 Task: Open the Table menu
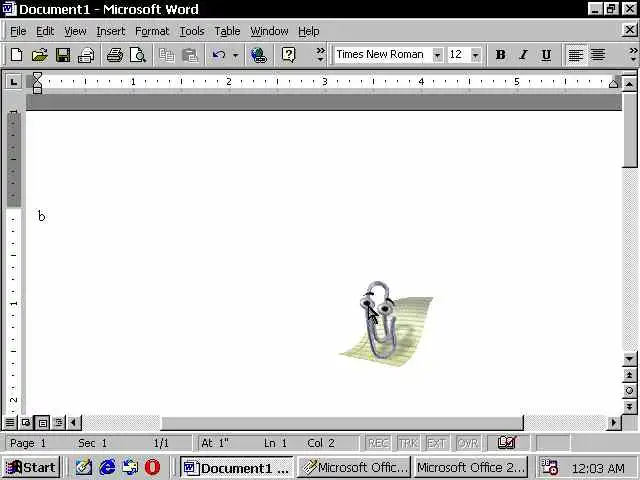click(227, 31)
